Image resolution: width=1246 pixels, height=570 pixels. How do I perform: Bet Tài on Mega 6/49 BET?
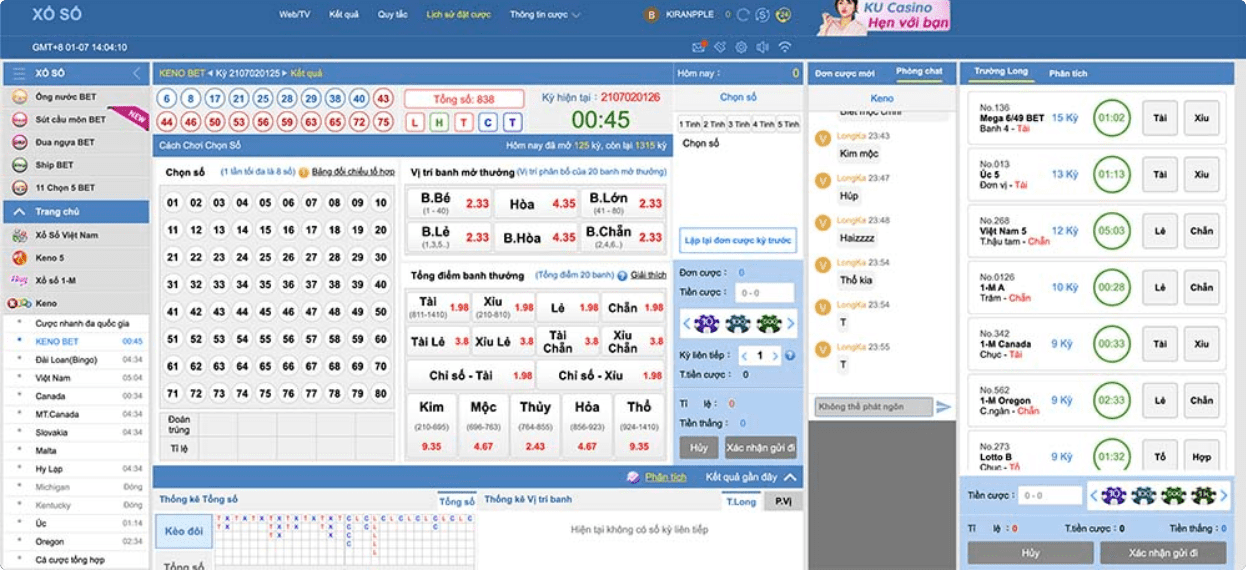[x=1160, y=118]
